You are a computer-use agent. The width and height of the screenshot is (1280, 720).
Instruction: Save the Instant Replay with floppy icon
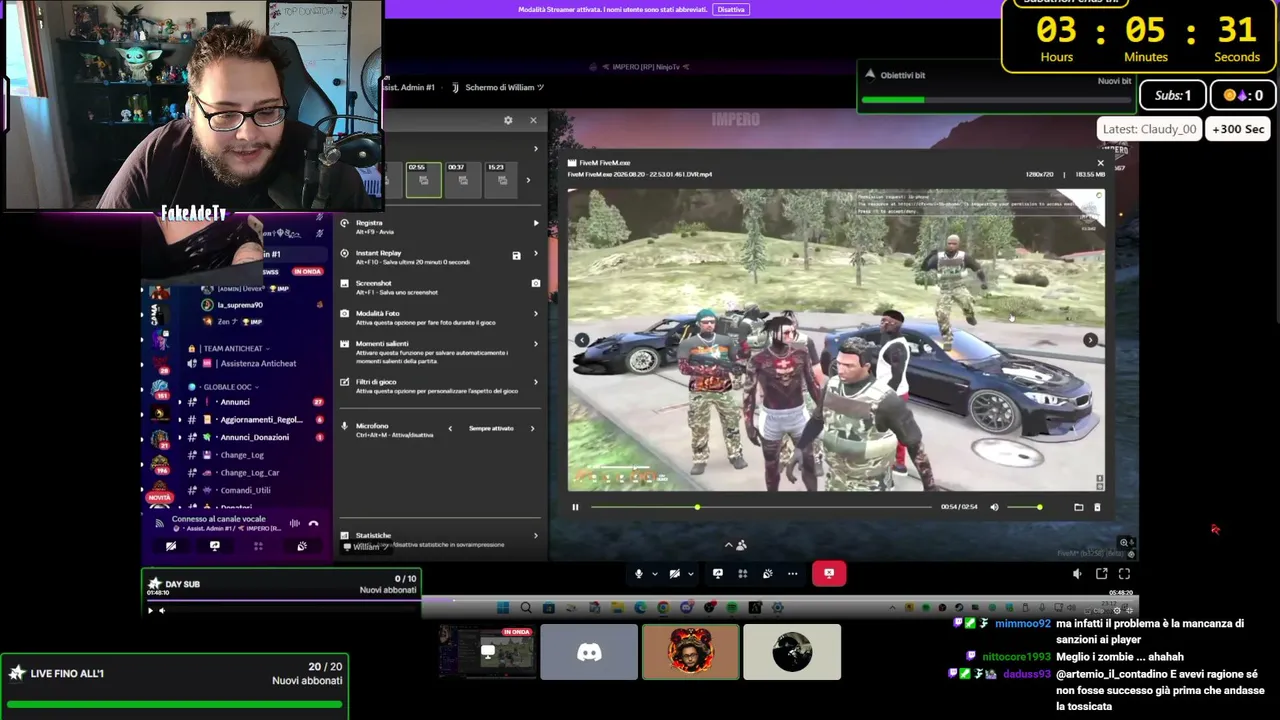516,256
